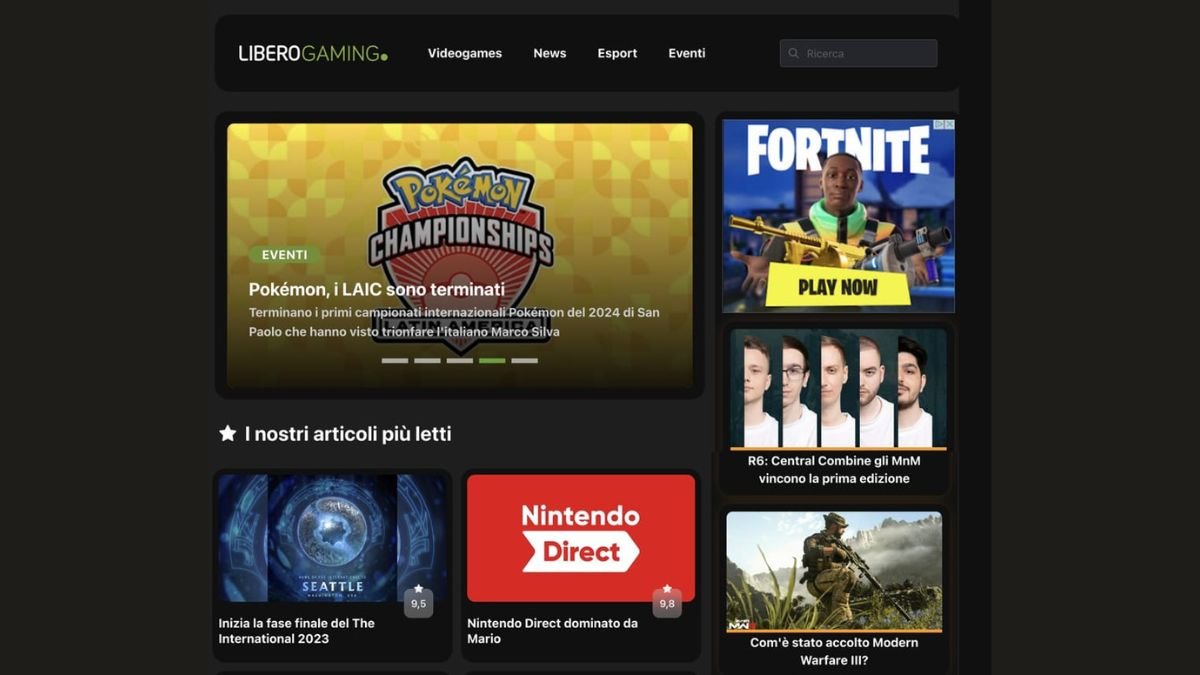Click the LiberoGaming logo

(313, 53)
